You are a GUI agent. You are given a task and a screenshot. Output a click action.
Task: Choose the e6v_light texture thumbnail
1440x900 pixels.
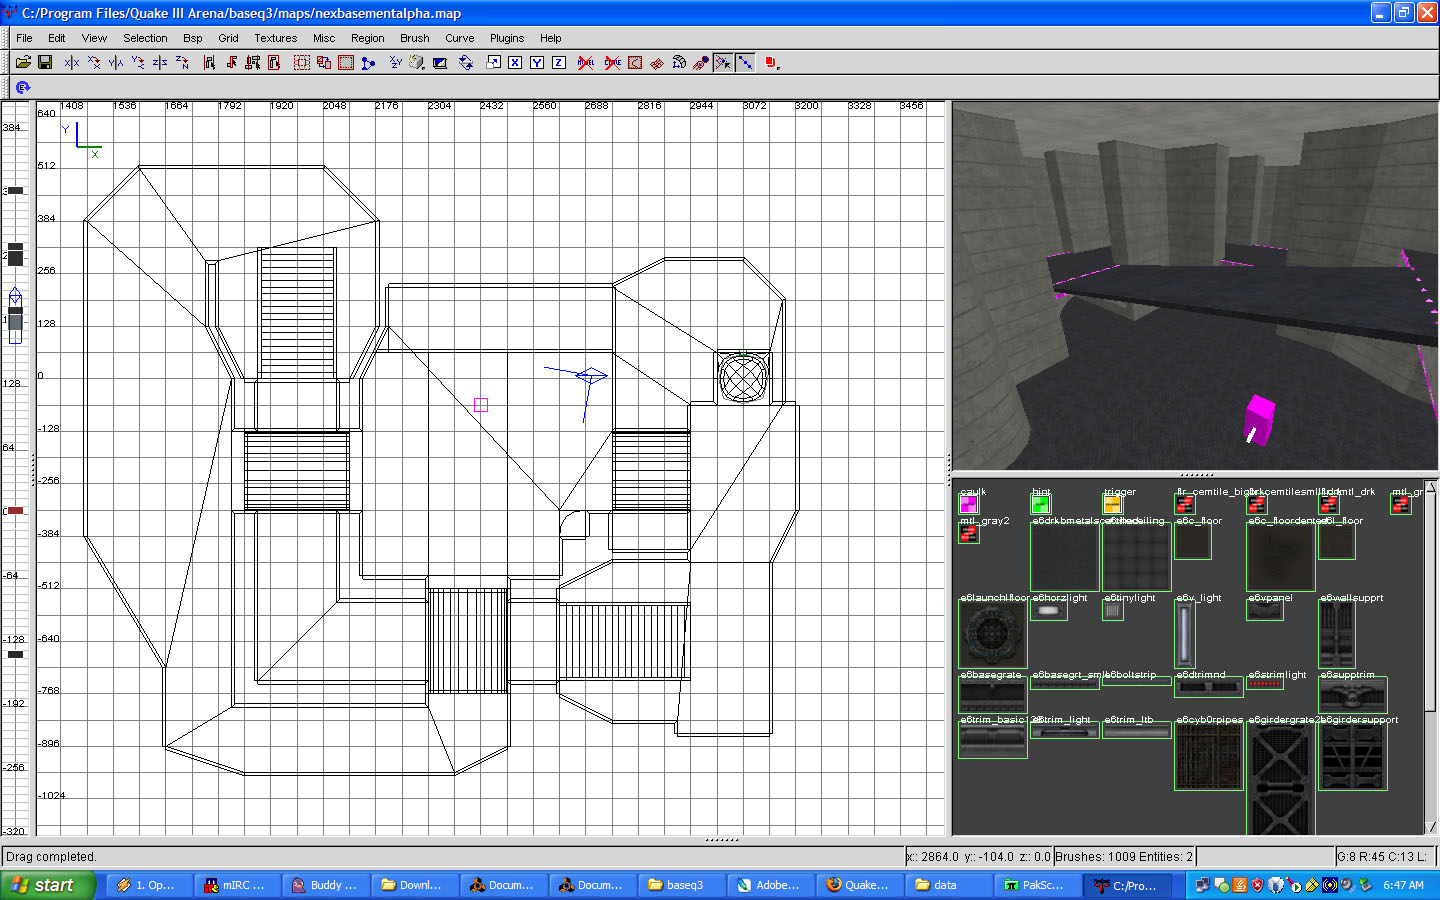click(1184, 635)
